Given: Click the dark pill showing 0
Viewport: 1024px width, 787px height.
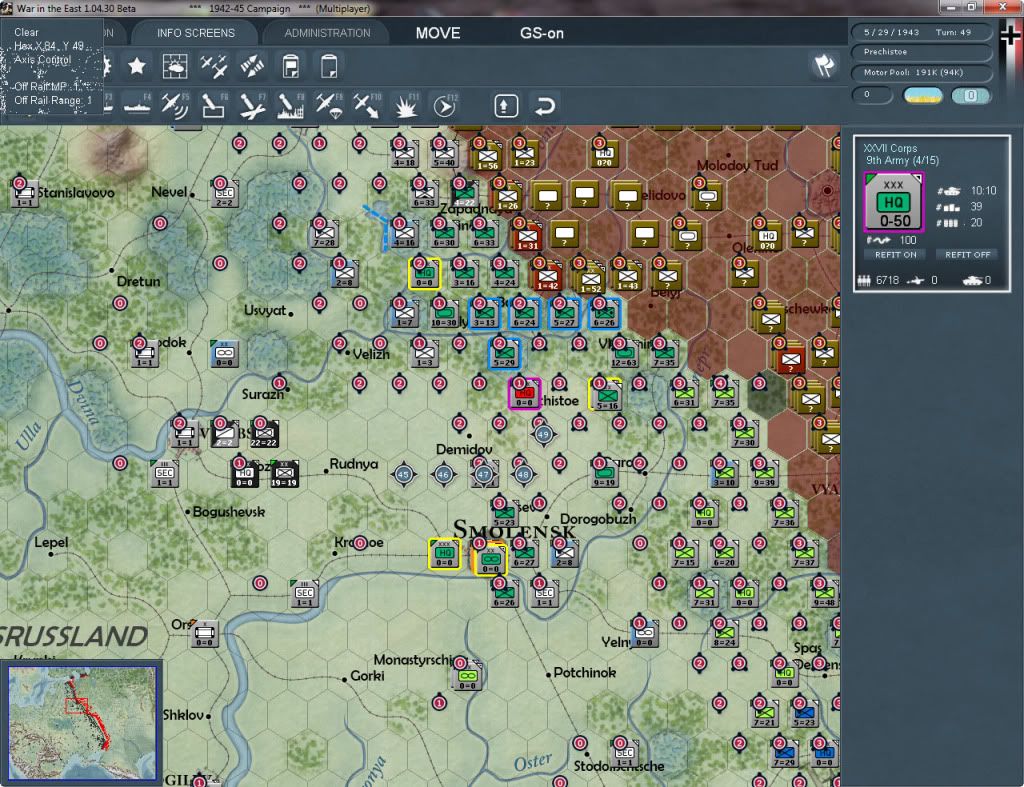Looking at the screenshot, I should click(872, 95).
